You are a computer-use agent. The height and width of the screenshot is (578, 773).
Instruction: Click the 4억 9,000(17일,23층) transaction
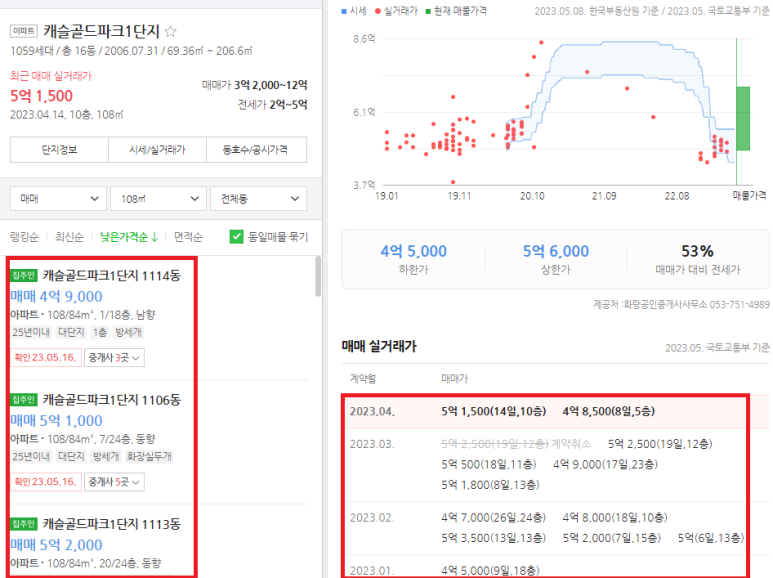point(605,465)
